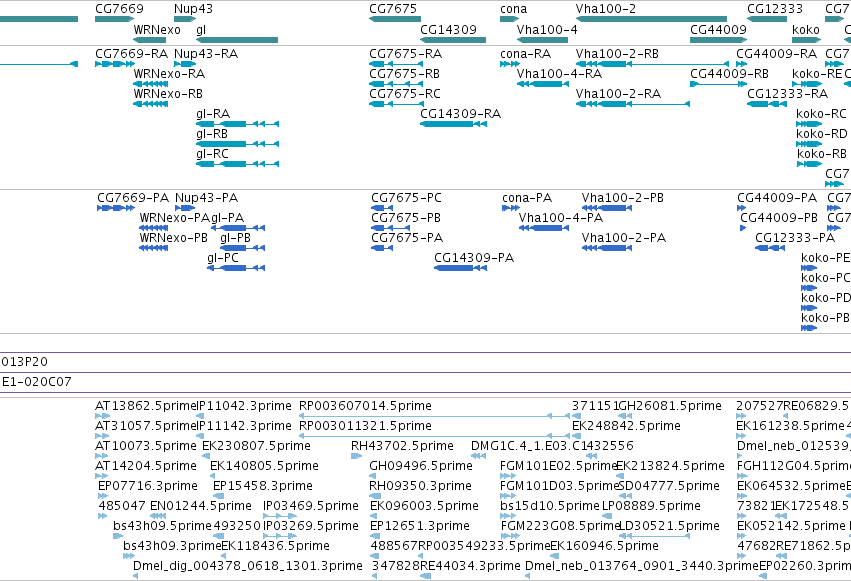Click the Vha100-2-RB transcript label
The image size is (851, 581).
pyautogui.click(x=617, y=54)
